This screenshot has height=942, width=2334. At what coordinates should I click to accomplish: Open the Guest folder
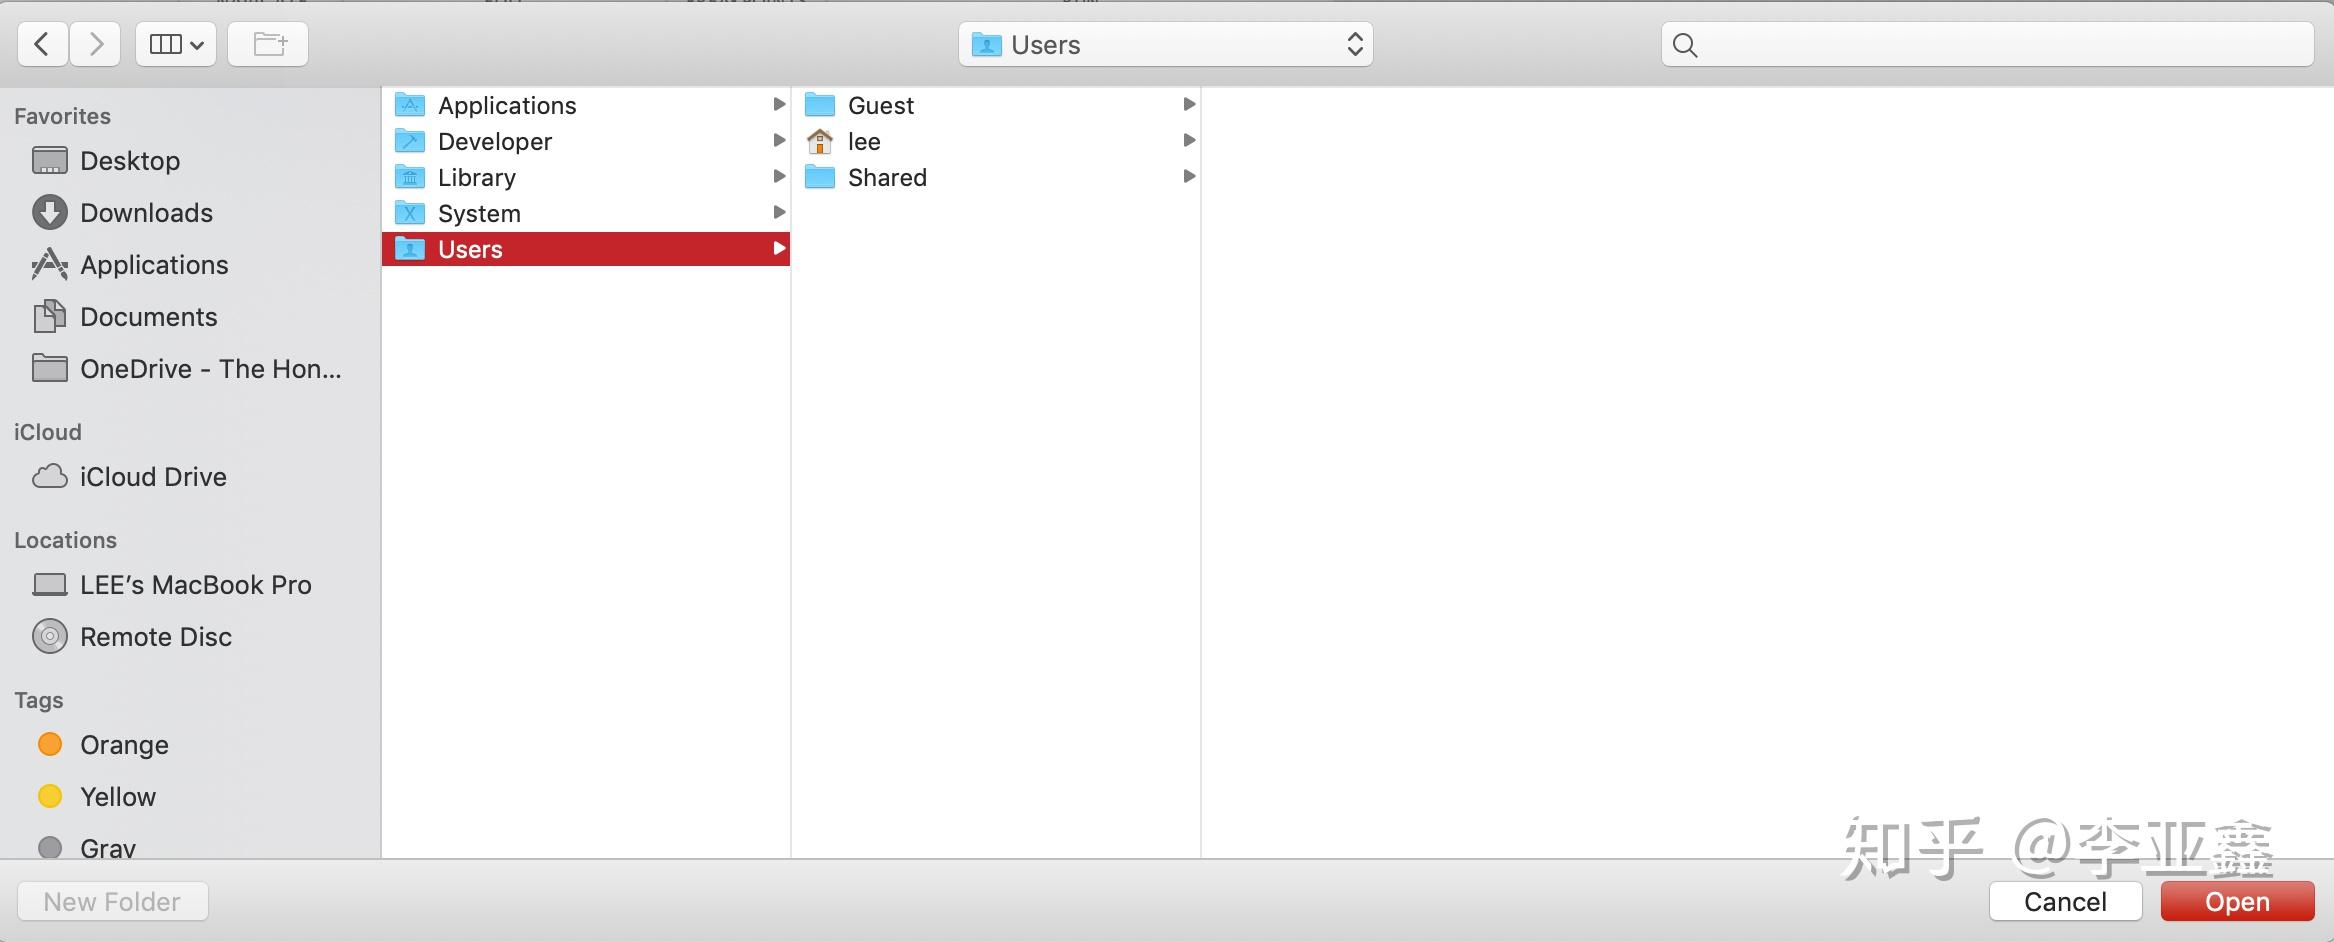tap(880, 104)
